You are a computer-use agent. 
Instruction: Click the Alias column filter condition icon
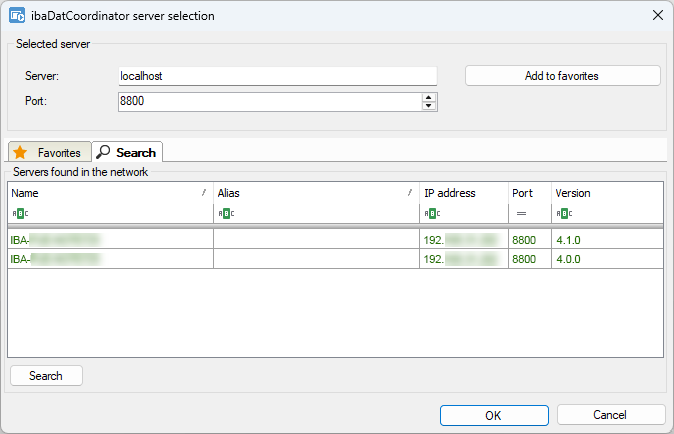pos(226,213)
